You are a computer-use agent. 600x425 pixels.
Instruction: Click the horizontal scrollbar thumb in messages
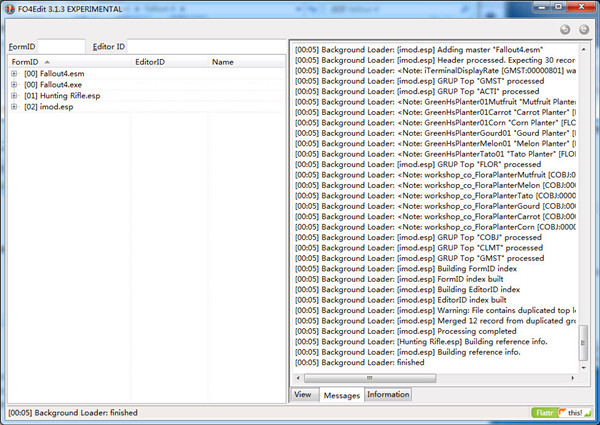coord(370,378)
